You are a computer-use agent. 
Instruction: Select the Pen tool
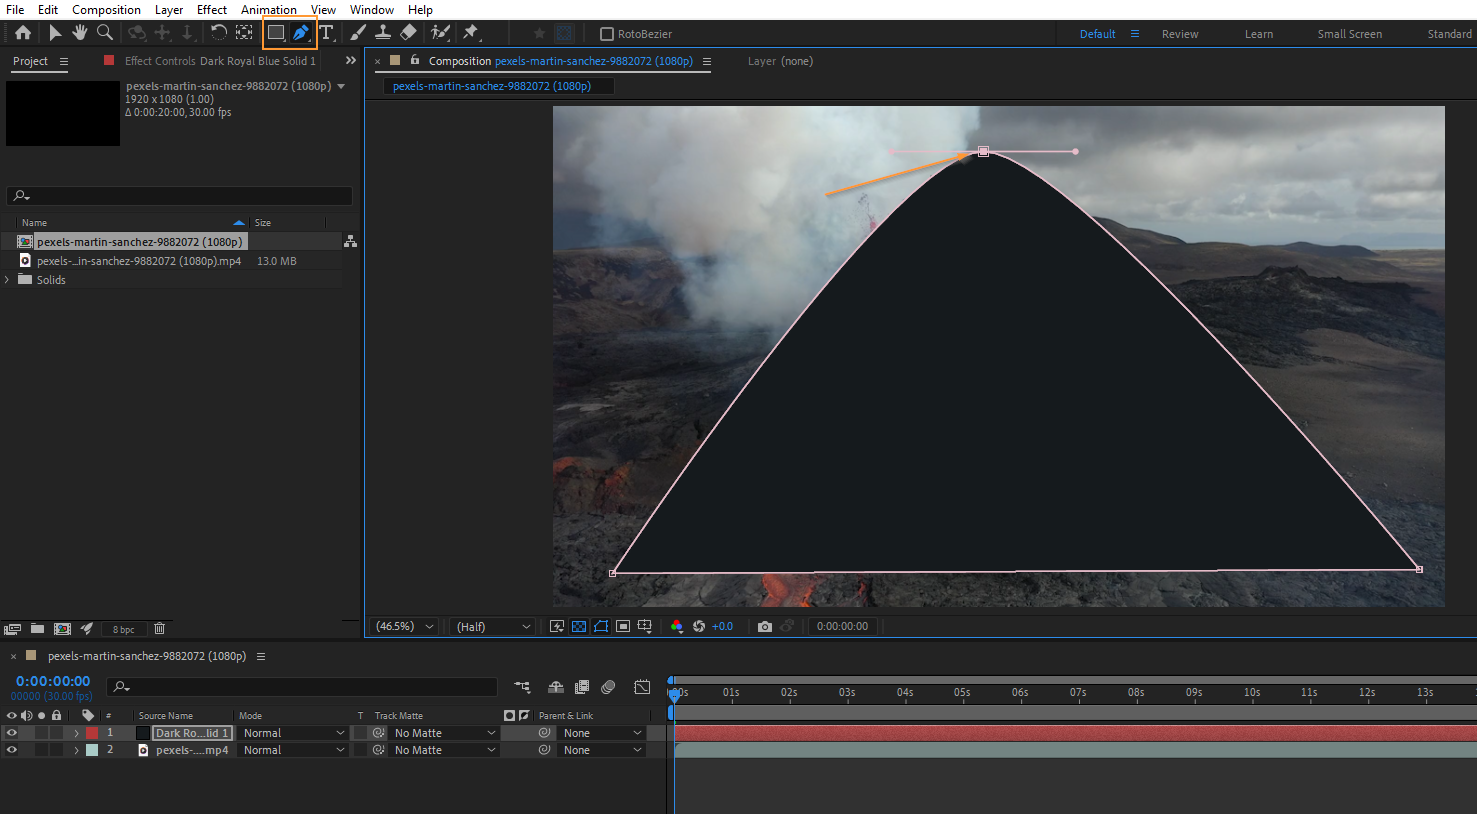pyautogui.click(x=301, y=33)
